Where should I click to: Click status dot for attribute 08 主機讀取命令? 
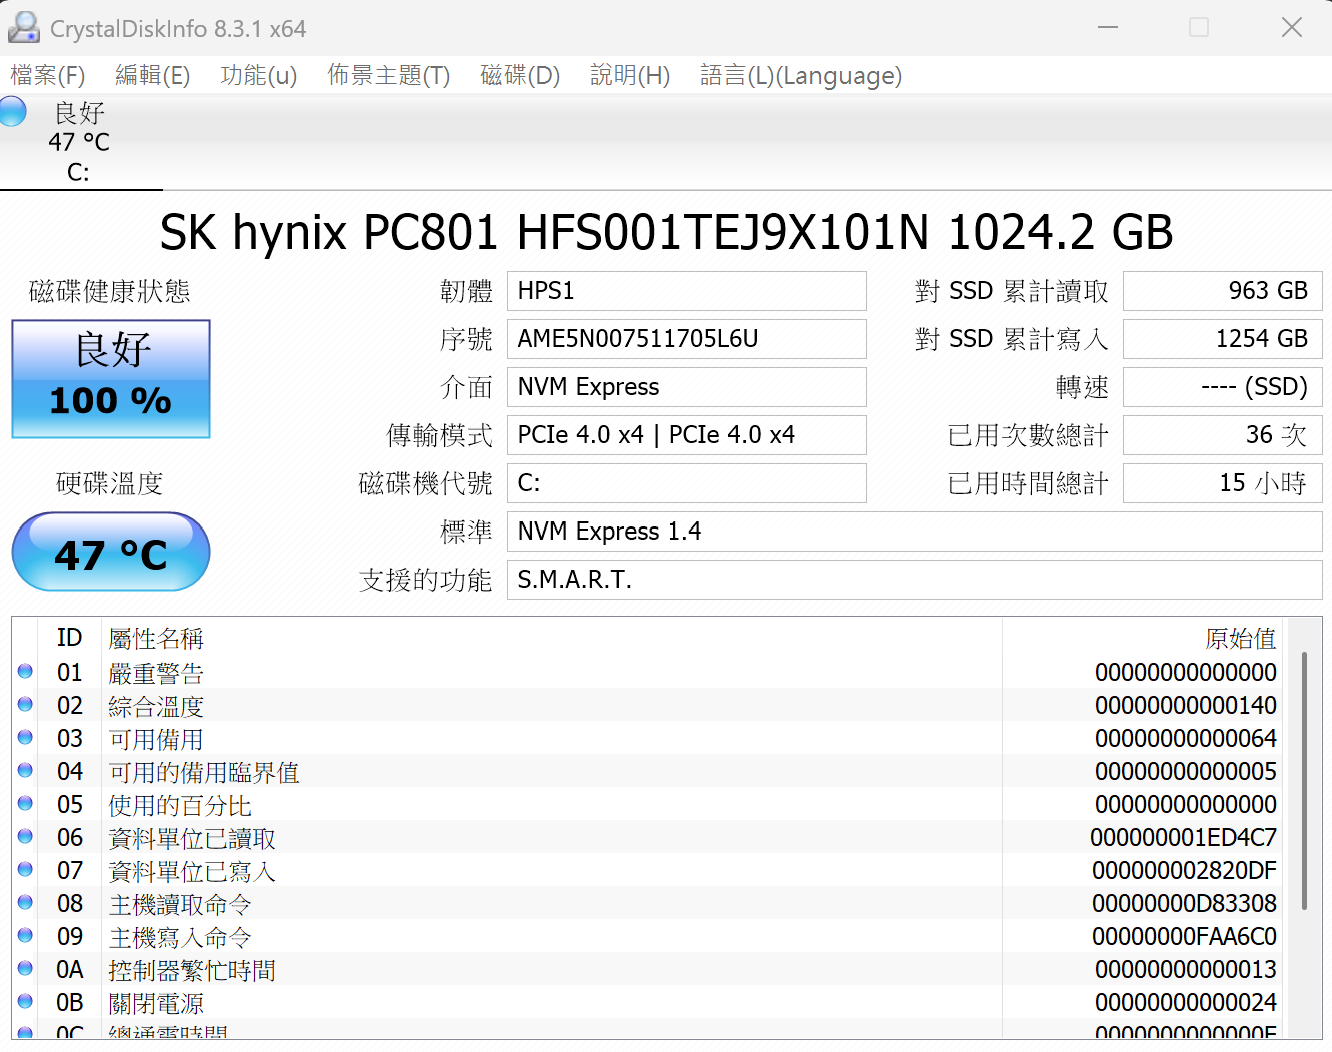pos(26,903)
